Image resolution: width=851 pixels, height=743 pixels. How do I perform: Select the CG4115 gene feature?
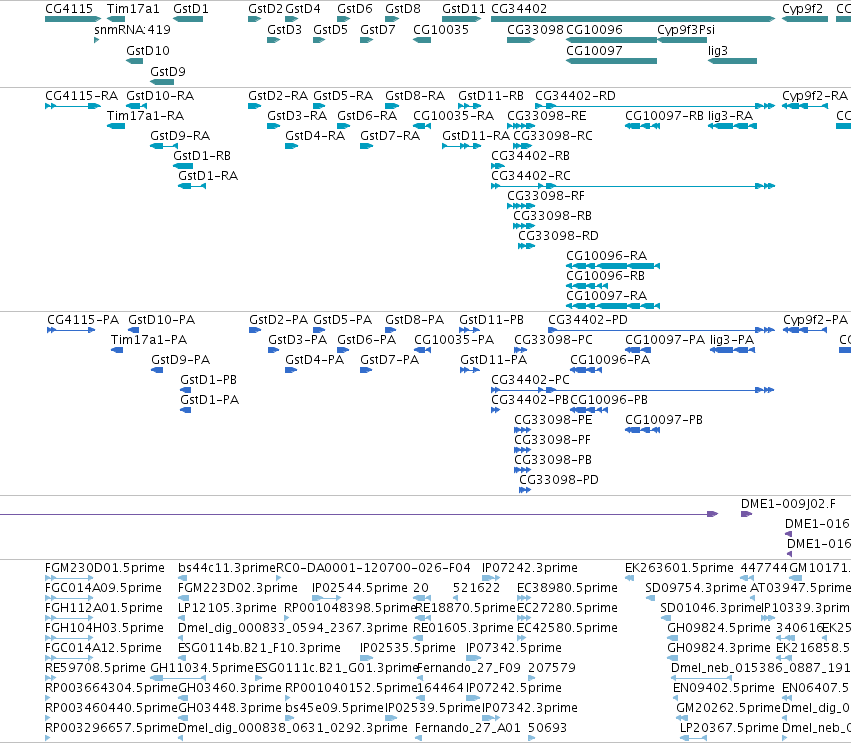pos(73,19)
